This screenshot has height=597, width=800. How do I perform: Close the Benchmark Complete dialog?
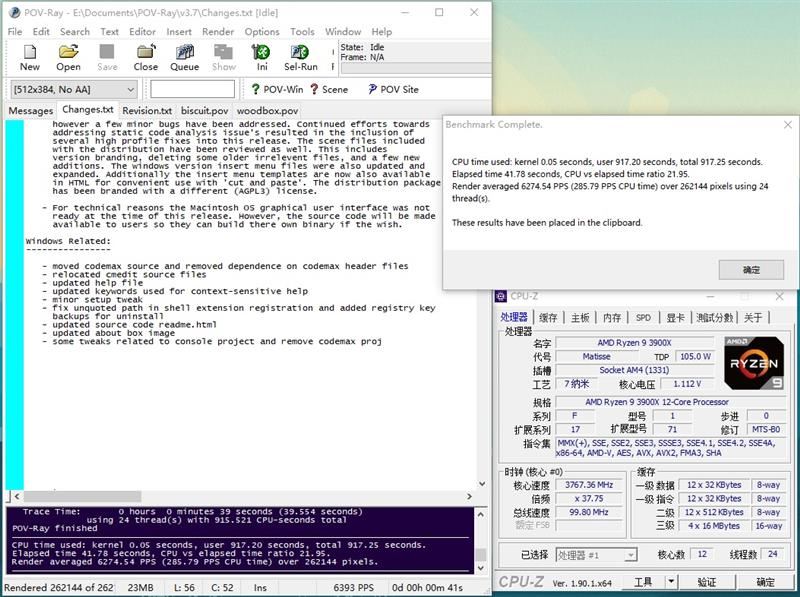pyautogui.click(x=787, y=125)
